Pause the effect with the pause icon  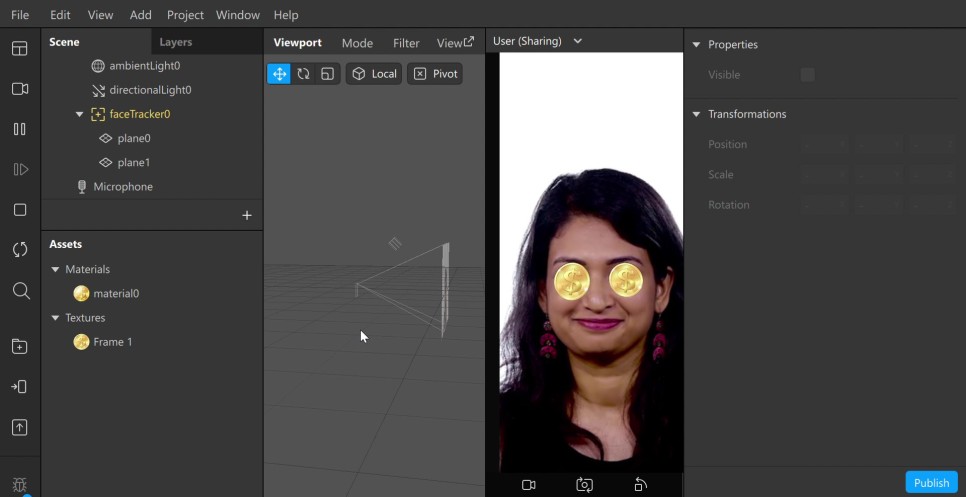click(x=20, y=129)
